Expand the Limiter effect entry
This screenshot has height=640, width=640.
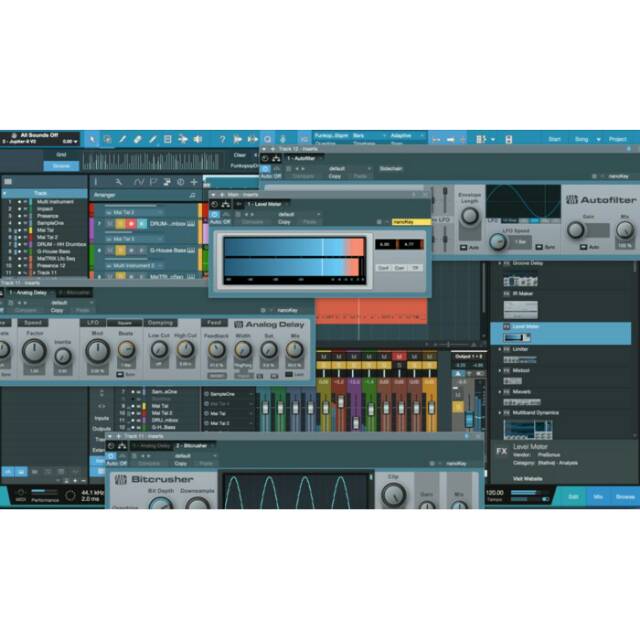(500, 349)
